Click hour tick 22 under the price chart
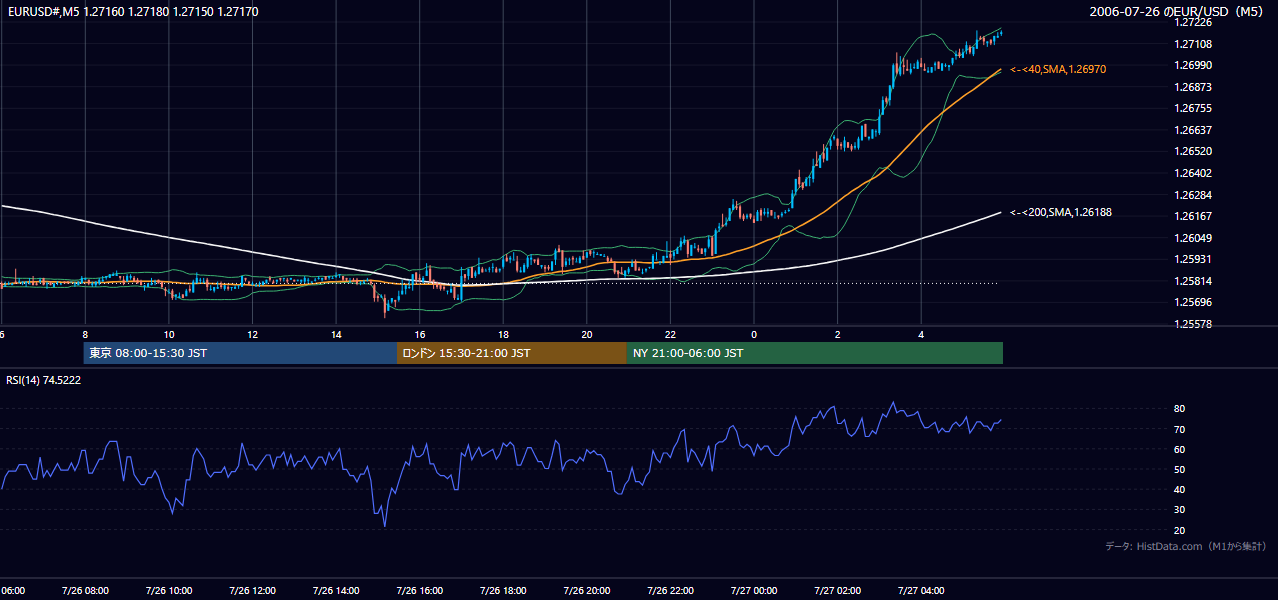This screenshot has width=1278, height=600. [x=670, y=334]
